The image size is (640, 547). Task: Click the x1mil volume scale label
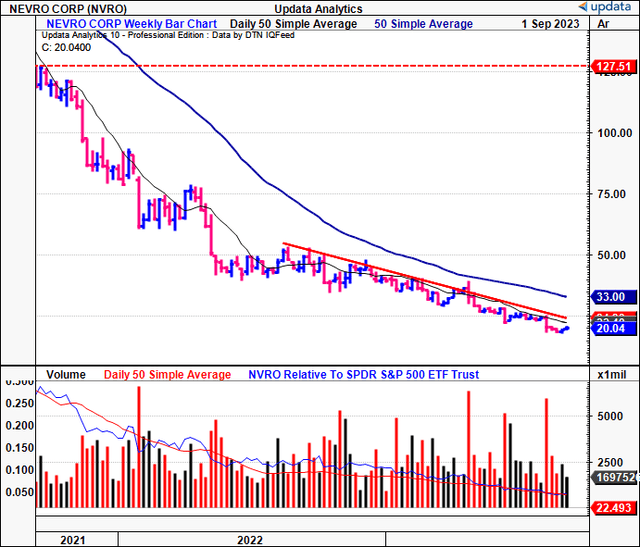pyautogui.click(x=611, y=374)
